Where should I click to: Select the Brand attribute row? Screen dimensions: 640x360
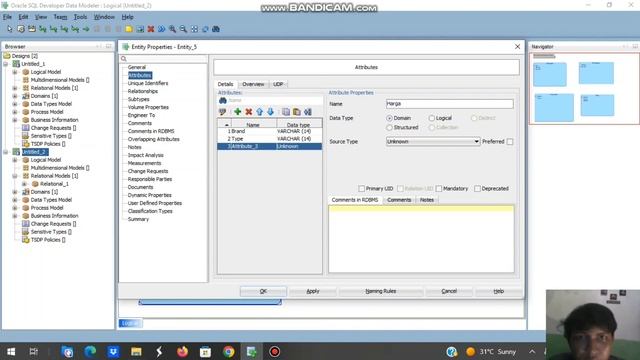tap(270, 131)
